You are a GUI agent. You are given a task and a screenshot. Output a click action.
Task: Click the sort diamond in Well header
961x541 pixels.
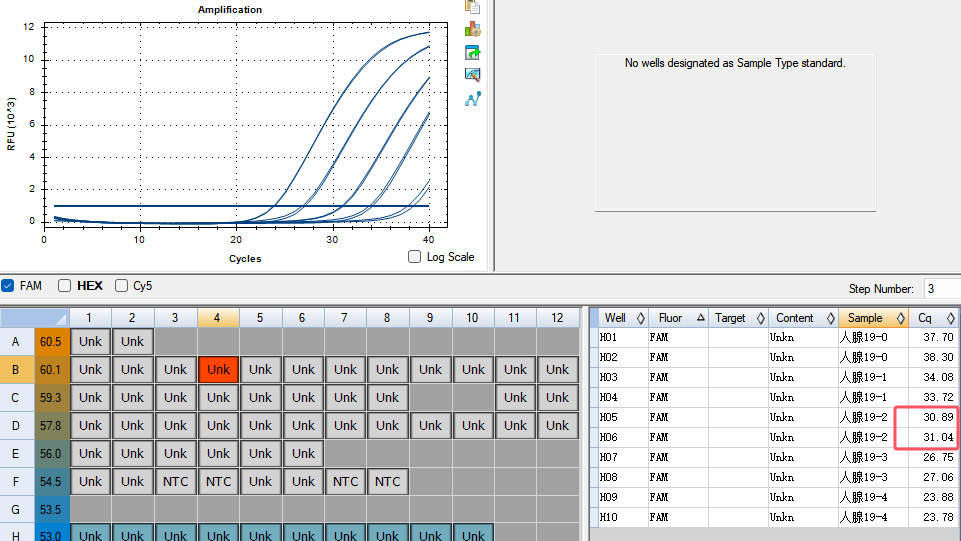click(x=640, y=318)
